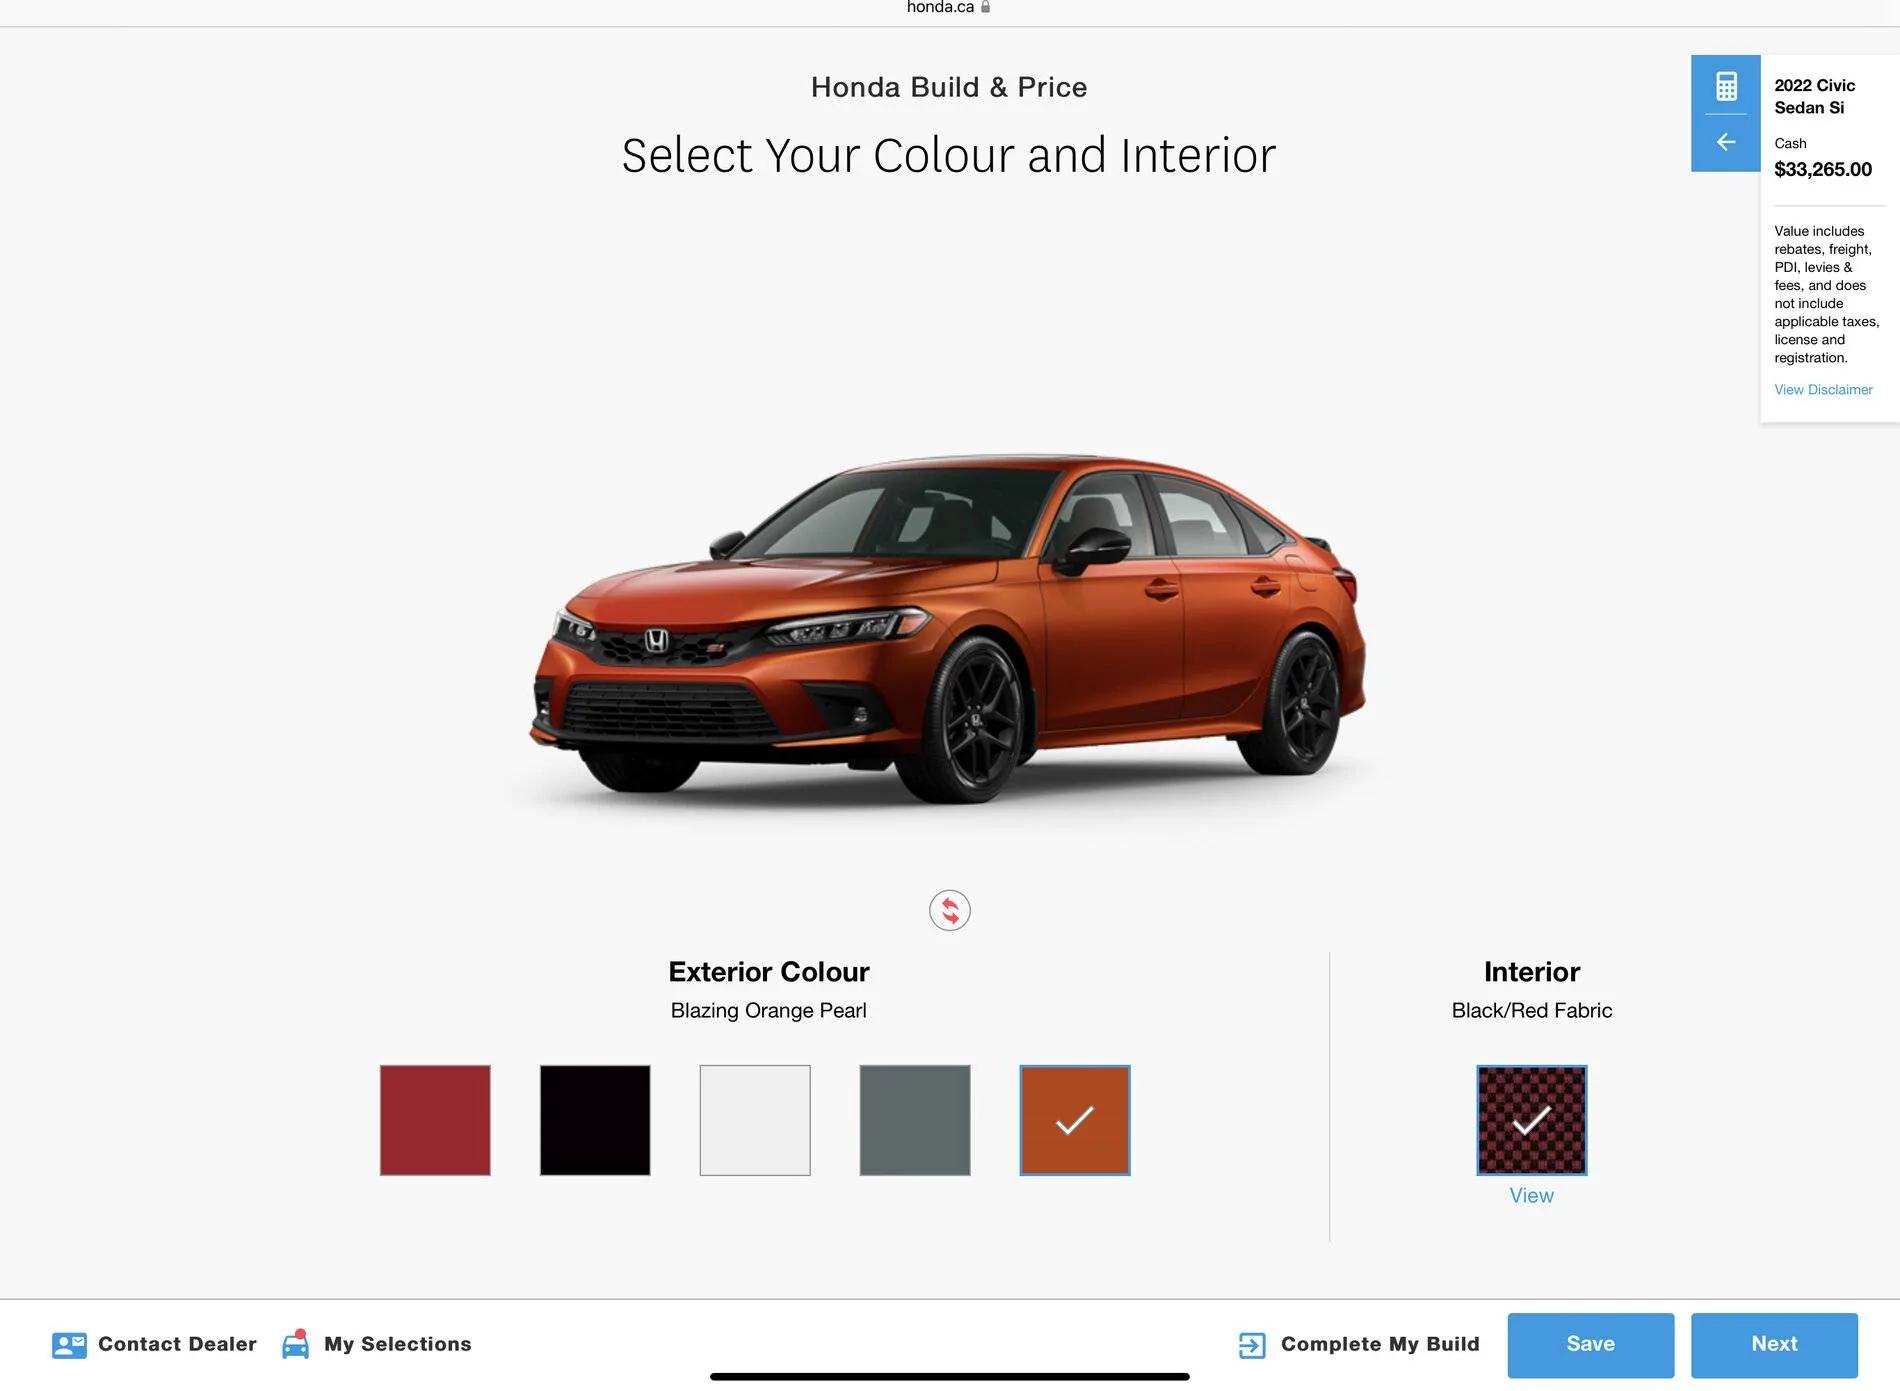Open the View Disclaimer link

click(x=1823, y=390)
